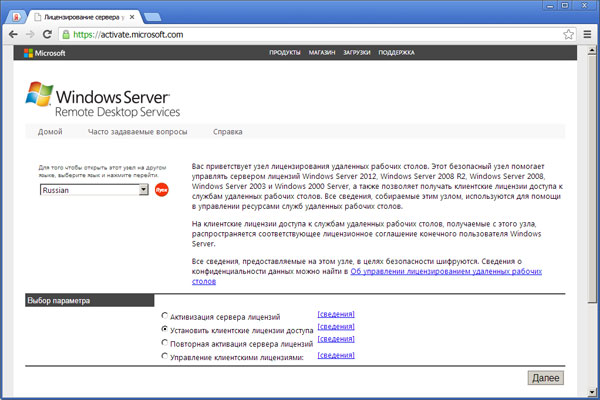This screenshot has height=400, width=600.
Task: Open the Chrome hamburger menu
Action: click(x=587, y=34)
